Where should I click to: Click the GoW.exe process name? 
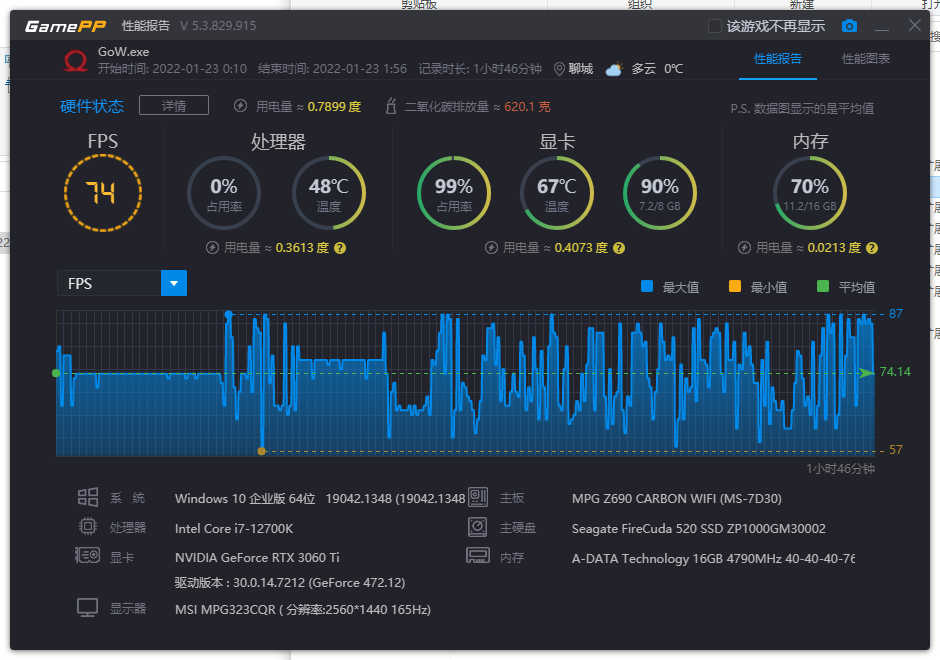click(123, 52)
